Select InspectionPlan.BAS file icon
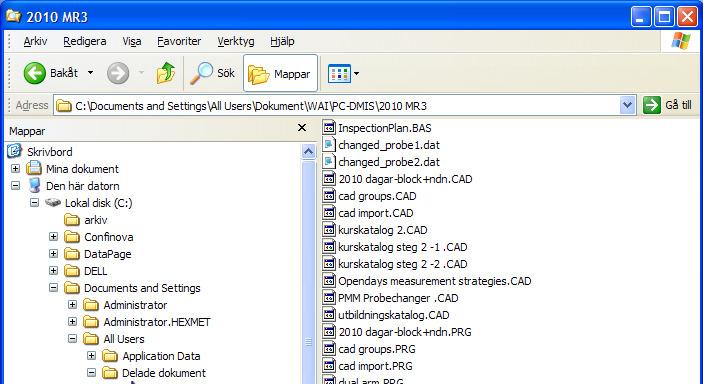Image resolution: width=703 pixels, height=384 pixels. (329, 128)
